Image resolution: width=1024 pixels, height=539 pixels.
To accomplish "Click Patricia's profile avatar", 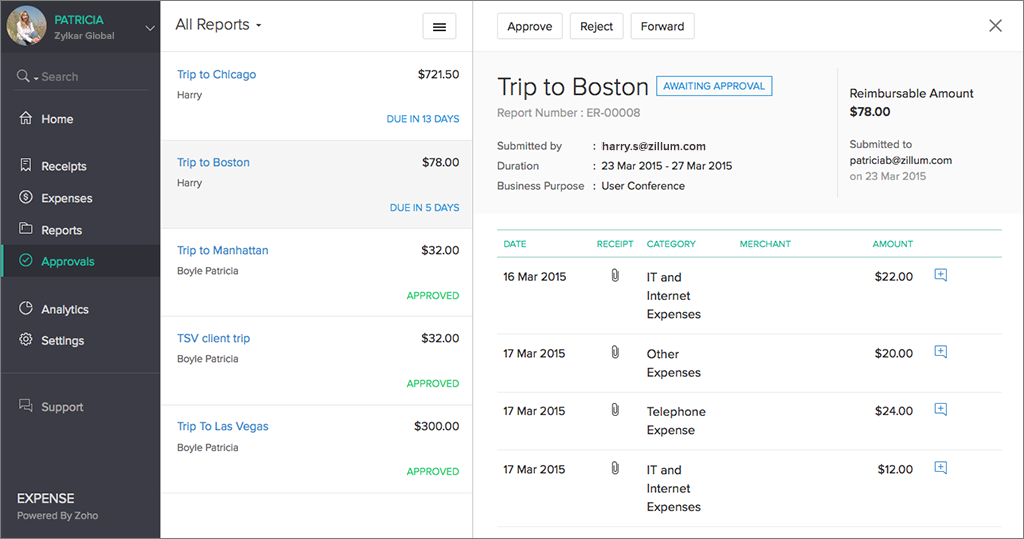I will [26, 26].
